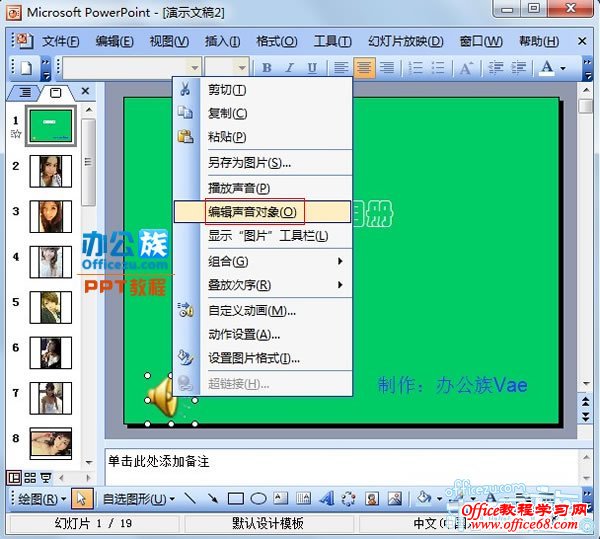Image resolution: width=600 pixels, height=539 pixels.
Task: Open 动作设置(A)... from context menu
Action: point(262,335)
